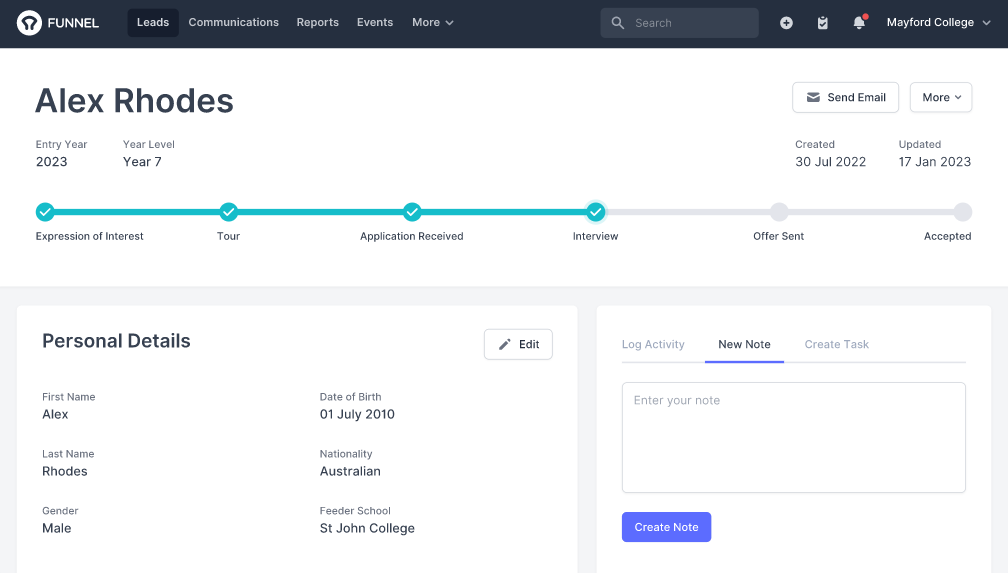
Task: Open the tasks clipboard icon
Action: point(822,23)
